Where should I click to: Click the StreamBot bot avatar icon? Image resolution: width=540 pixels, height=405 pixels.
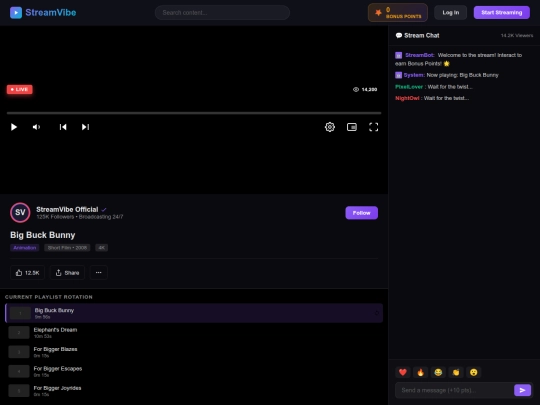[x=398, y=55]
